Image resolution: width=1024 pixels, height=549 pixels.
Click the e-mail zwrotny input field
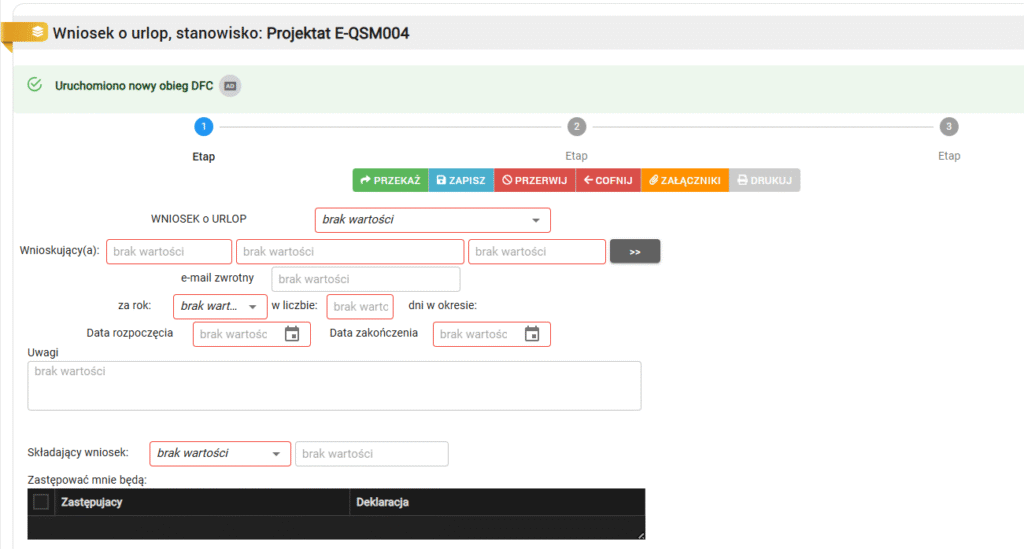[366, 279]
